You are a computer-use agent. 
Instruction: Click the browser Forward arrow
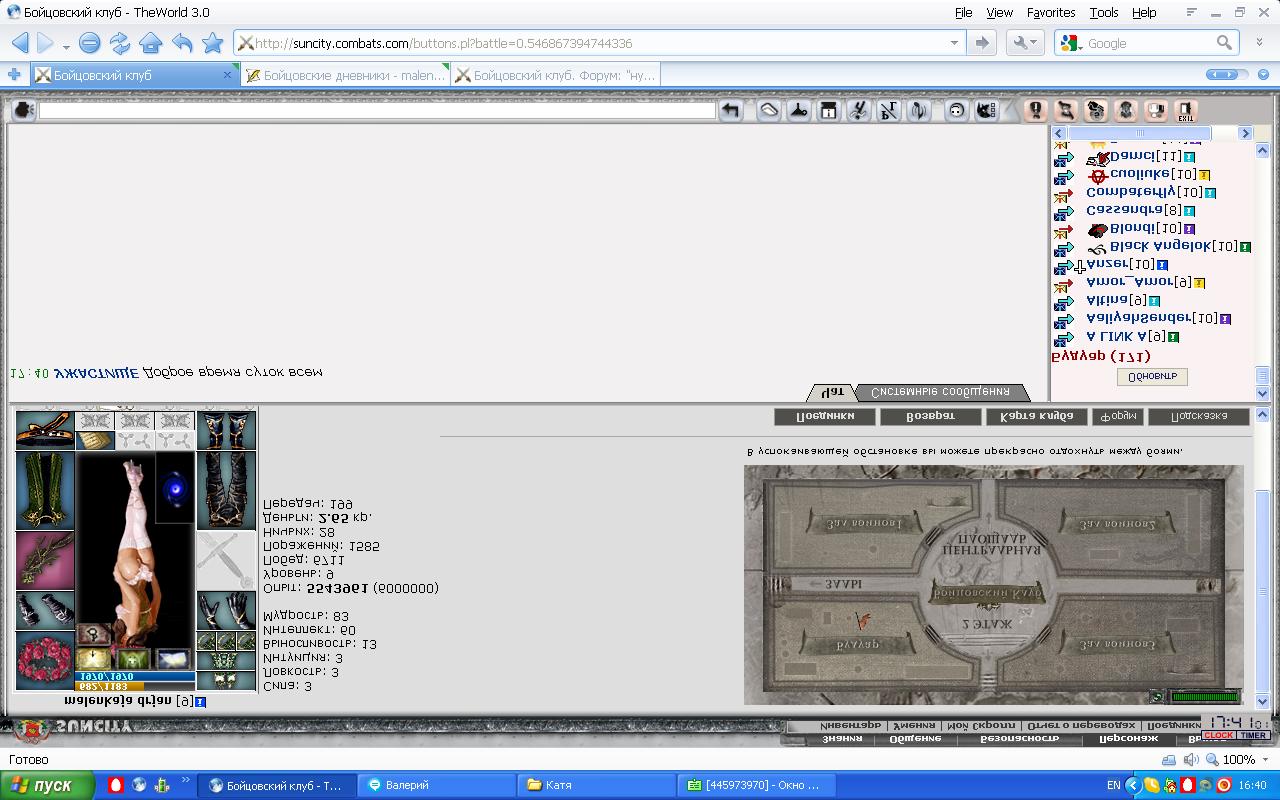click(45, 43)
